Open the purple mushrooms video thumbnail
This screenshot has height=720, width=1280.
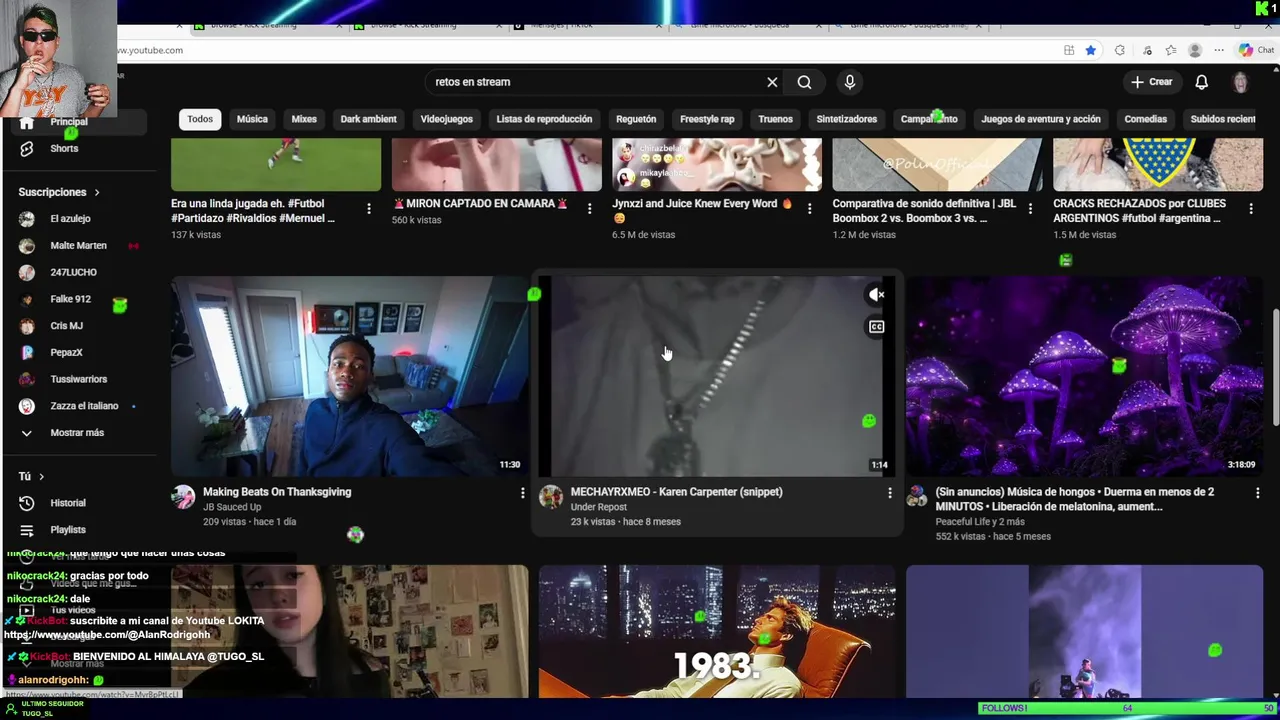click(x=1084, y=376)
